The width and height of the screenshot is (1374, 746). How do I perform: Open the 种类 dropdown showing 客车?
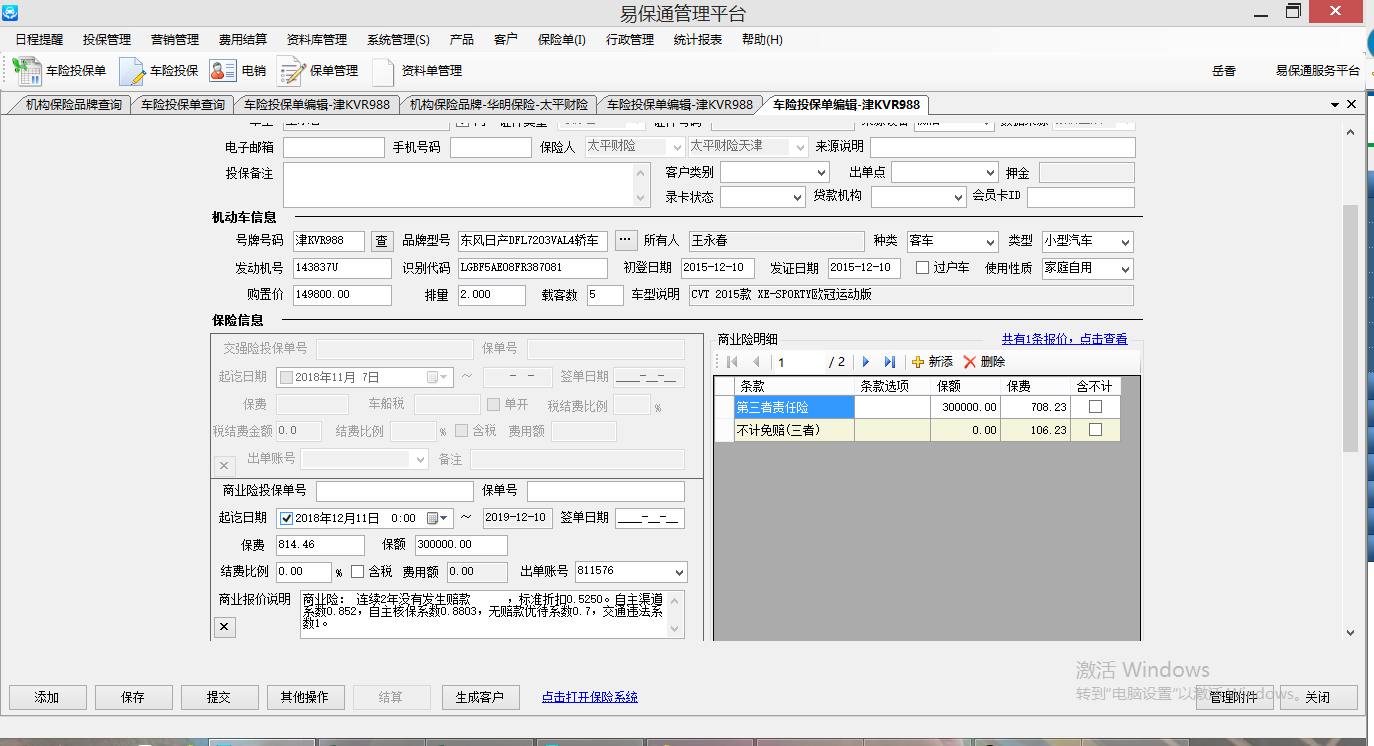click(990, 242)
